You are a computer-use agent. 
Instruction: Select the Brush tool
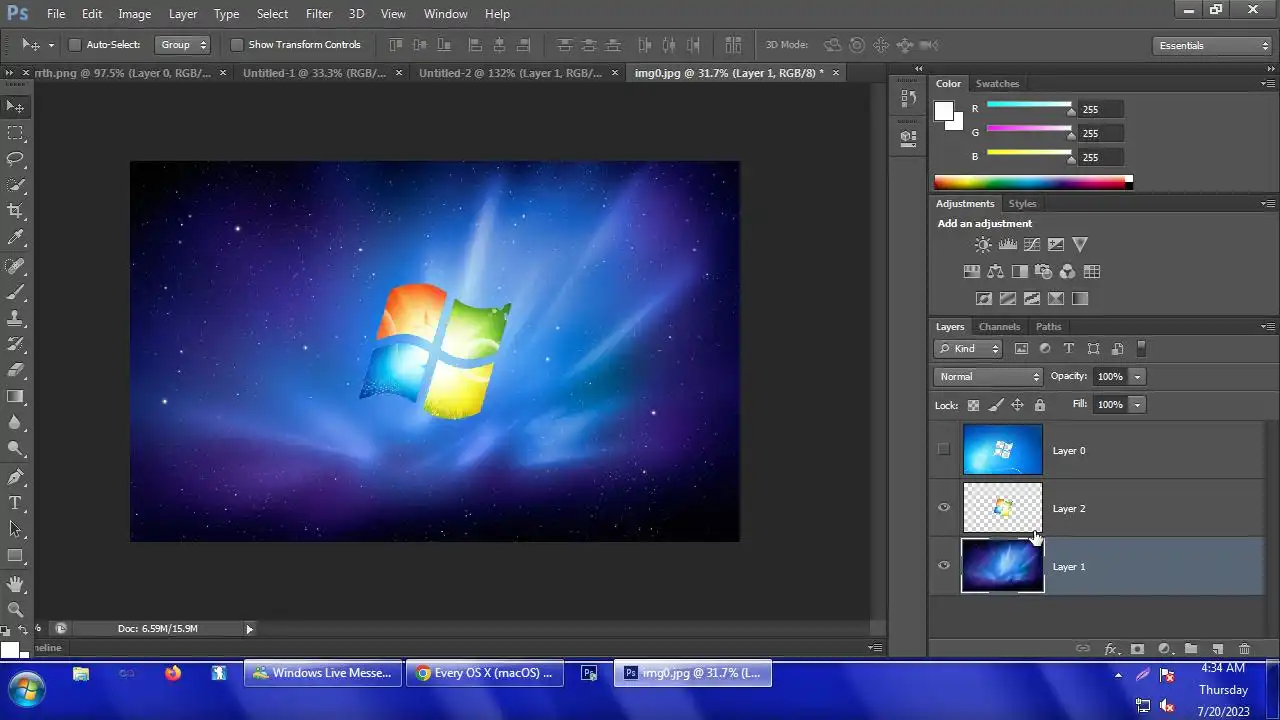(x=15, y=292)
